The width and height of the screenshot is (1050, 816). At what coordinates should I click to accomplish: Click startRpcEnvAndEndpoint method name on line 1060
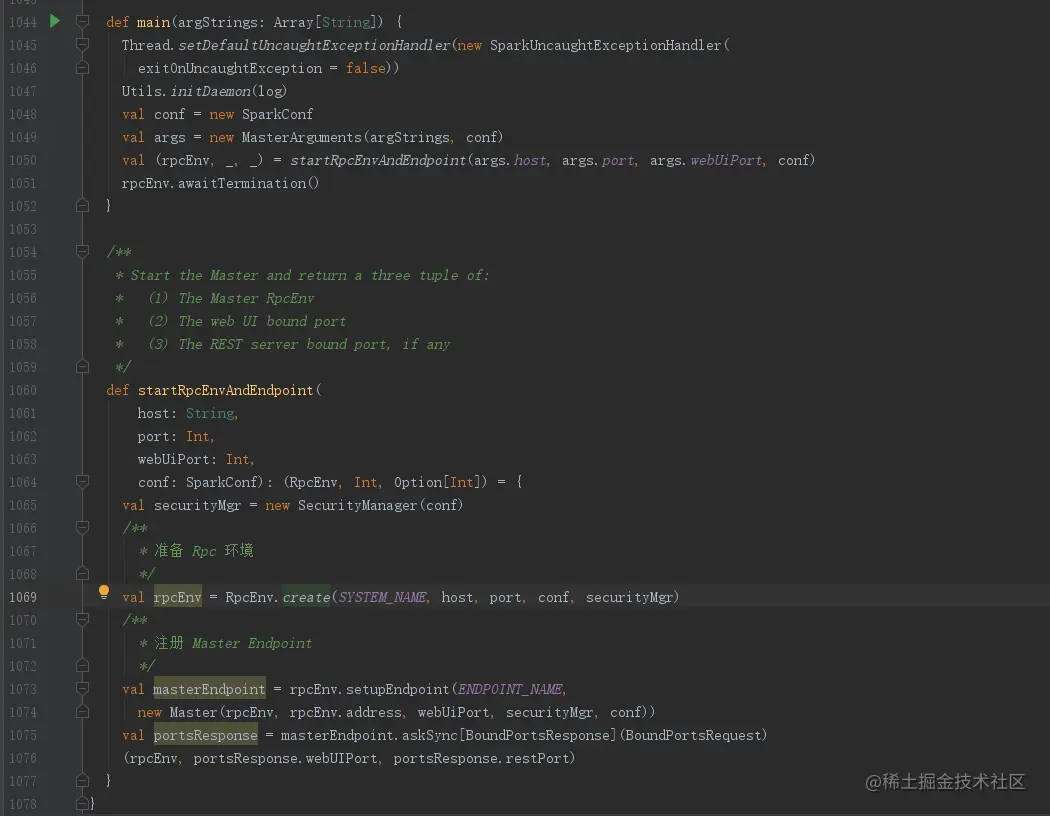pyautogui.click(x=225, y=390)
